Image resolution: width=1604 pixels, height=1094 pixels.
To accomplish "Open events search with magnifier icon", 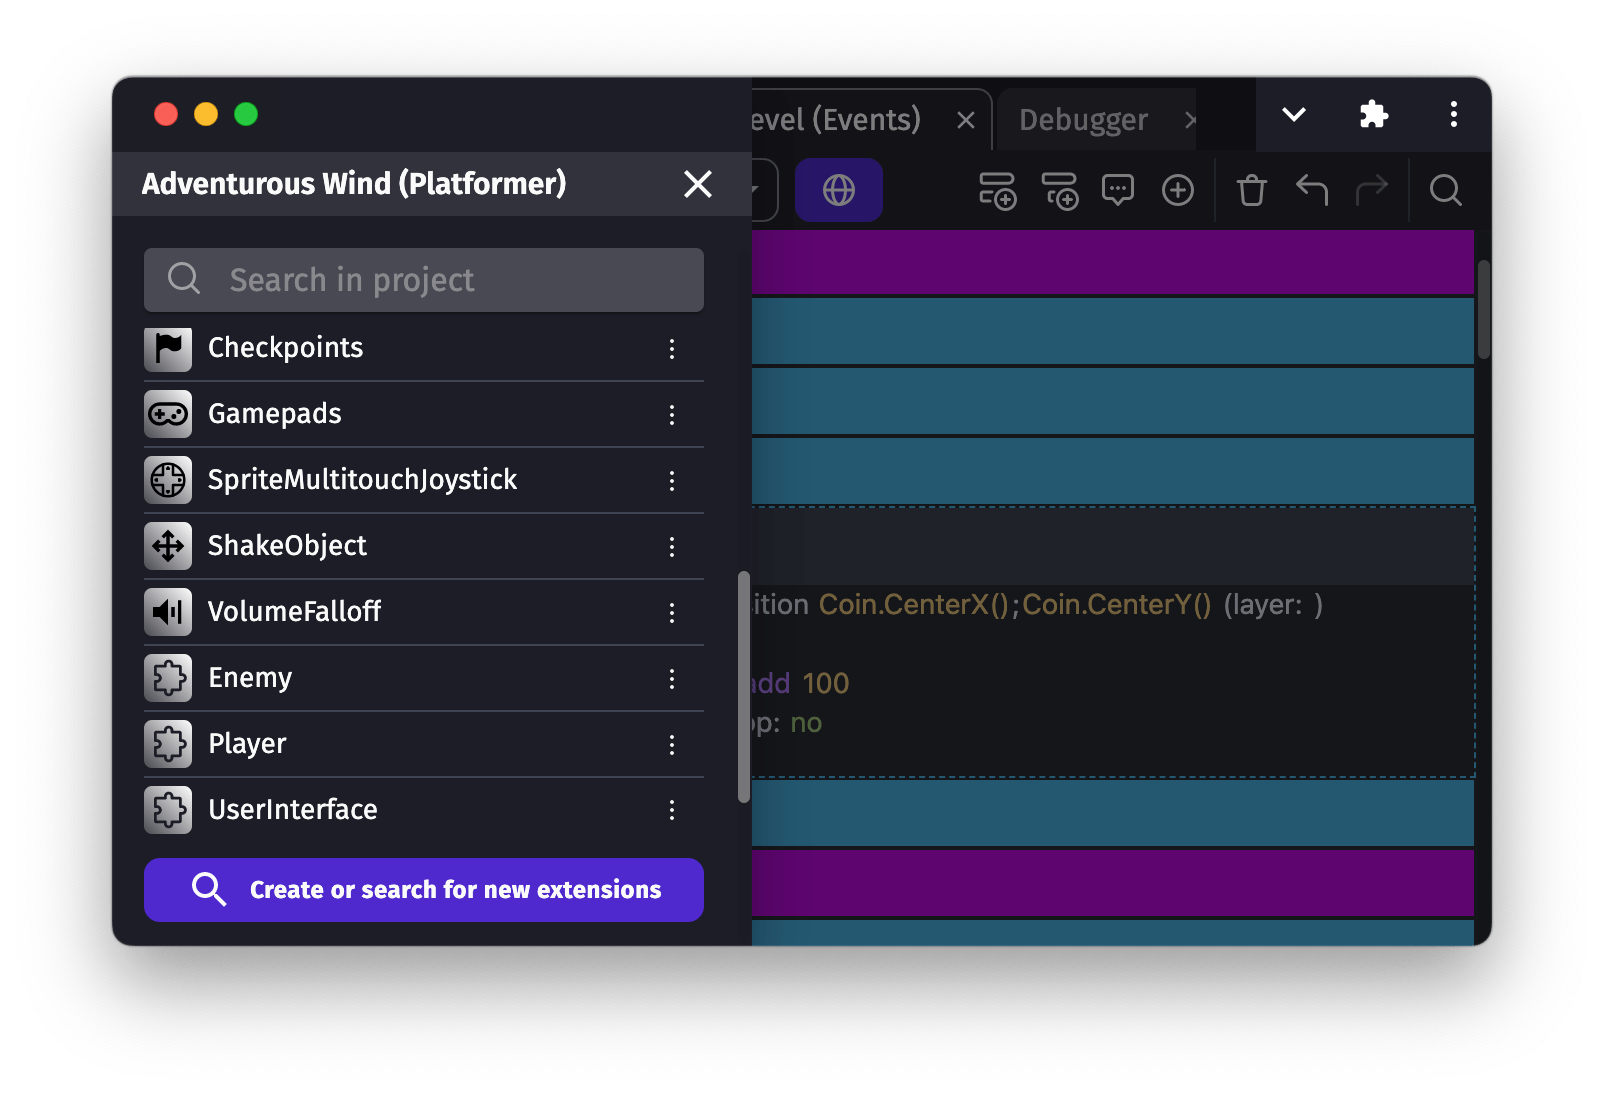I will coord(1445,190).
